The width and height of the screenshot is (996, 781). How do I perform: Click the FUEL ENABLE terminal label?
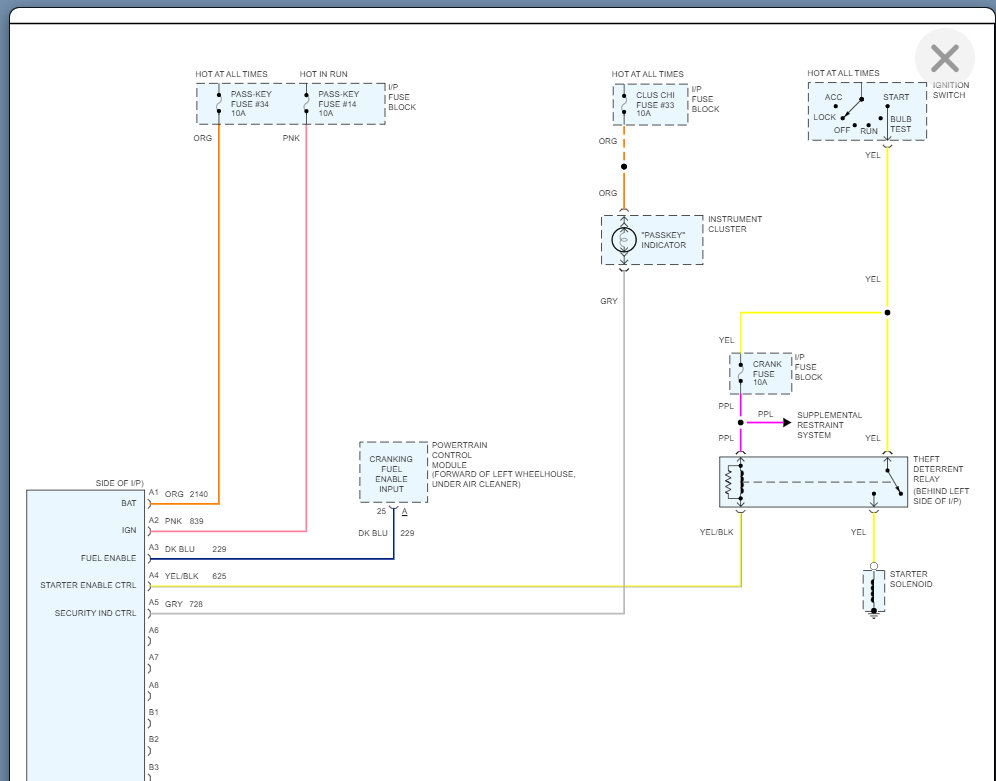point(108,558)
